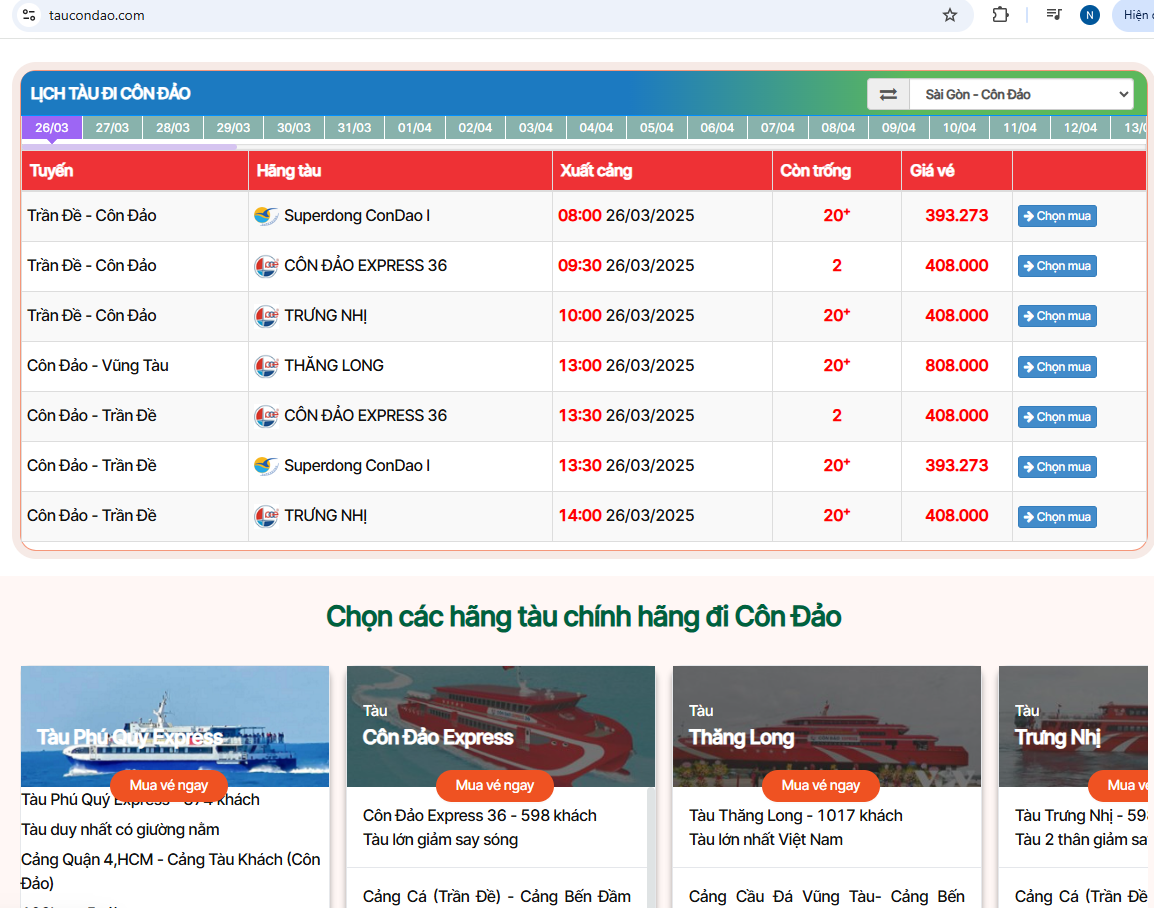Show schedule for 09/04

click(x=899, y=127)
